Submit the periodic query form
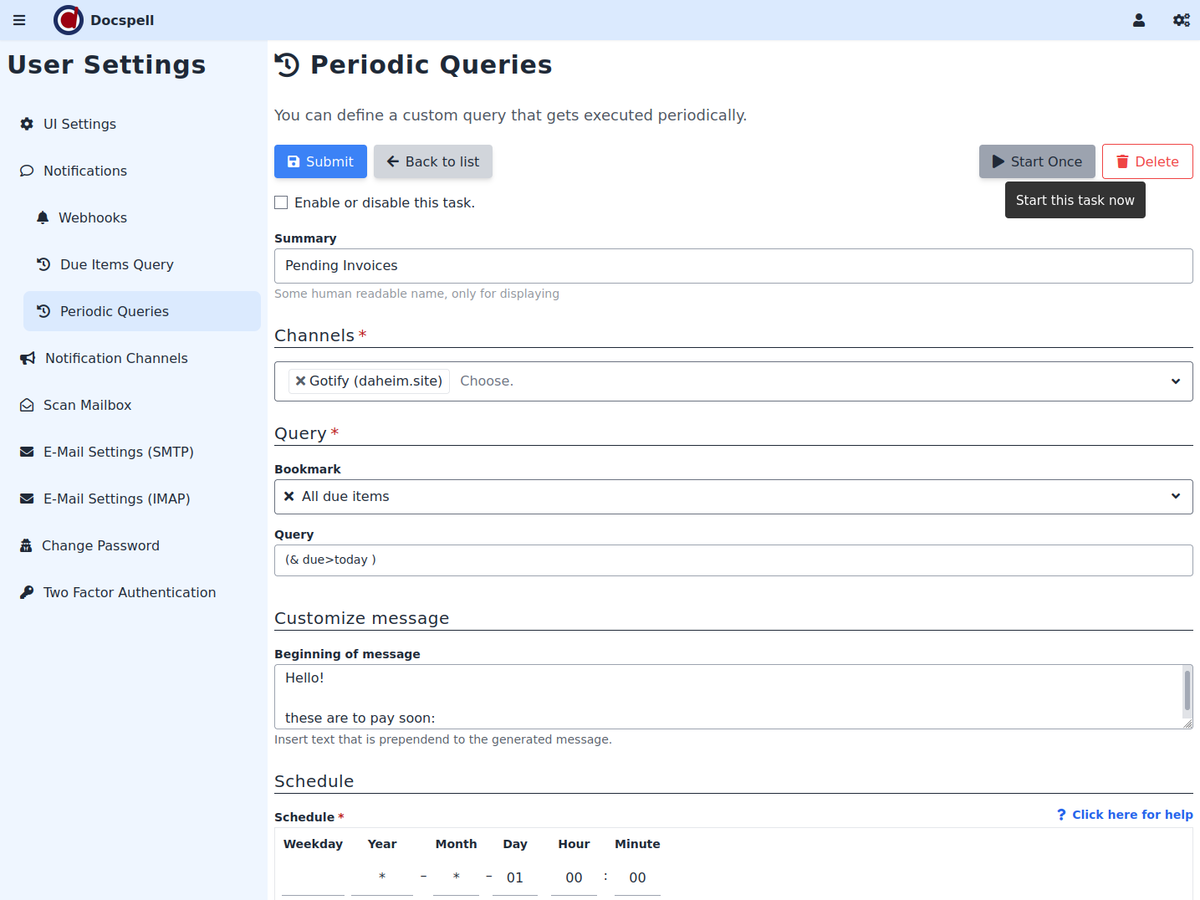The height and width of the screenshot is (900, 1200). point(320,162)
